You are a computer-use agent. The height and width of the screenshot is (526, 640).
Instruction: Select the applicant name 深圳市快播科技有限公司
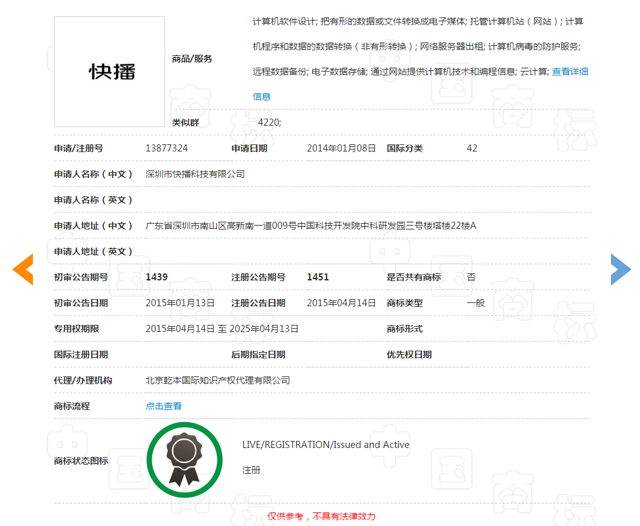(x=195, y=174)
